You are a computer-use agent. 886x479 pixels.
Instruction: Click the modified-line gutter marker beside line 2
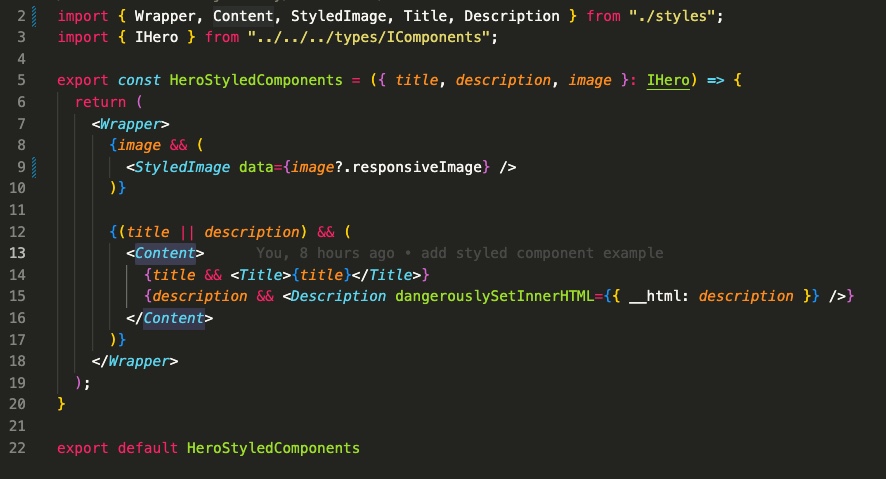click(x=34, y=16)
